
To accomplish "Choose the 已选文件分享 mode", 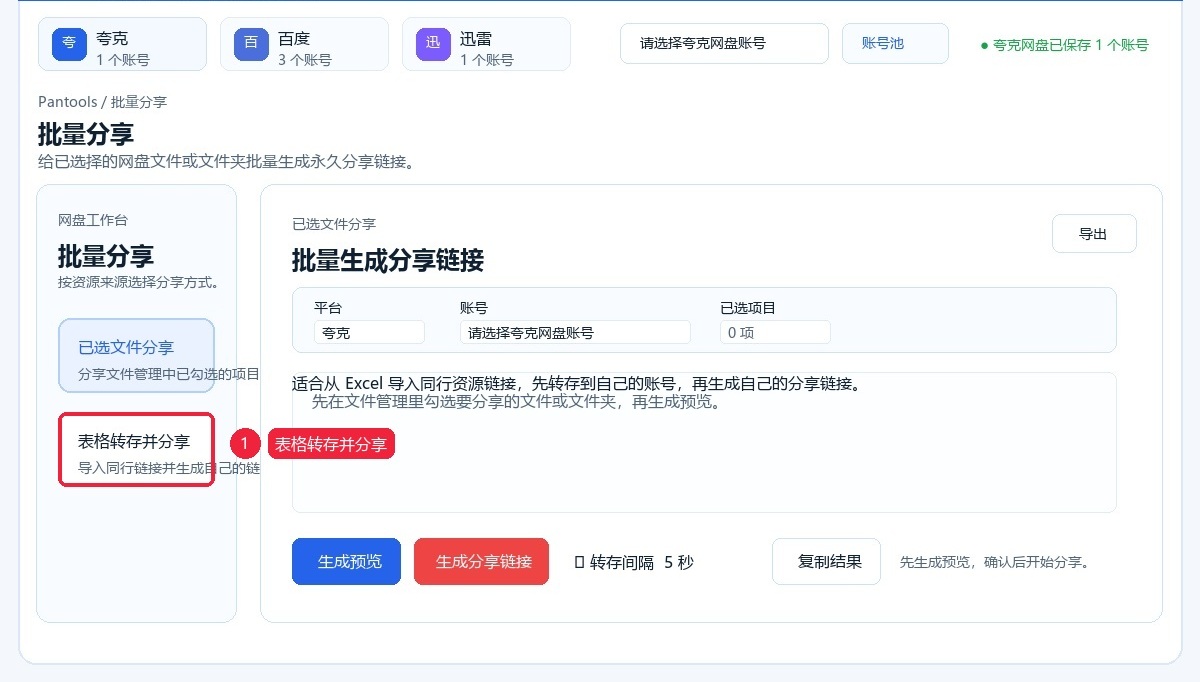I will point(136,356).
